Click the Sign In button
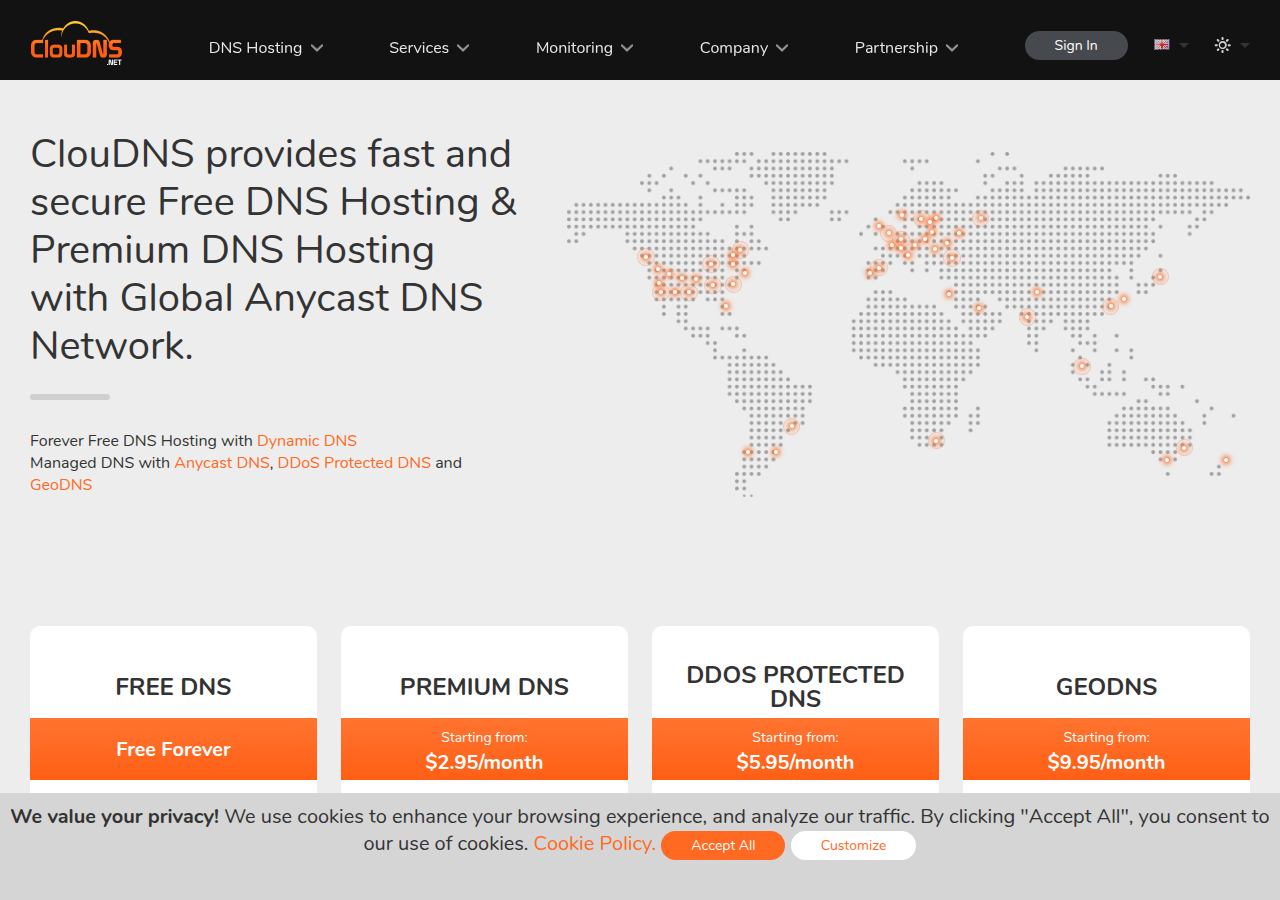The width and height of the screenshot is (1280, 900). pyautogui.click(x=1076, y=45)
